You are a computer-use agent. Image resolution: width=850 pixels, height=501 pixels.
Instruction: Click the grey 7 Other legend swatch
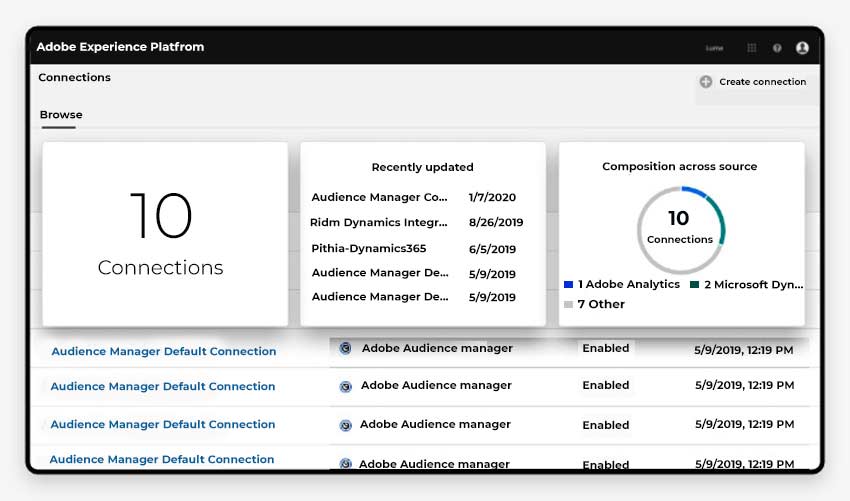(568, 304)
